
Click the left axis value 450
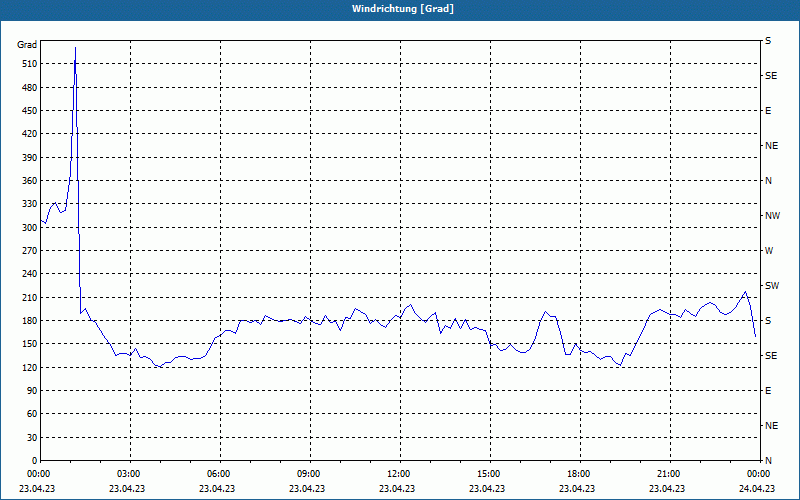pyautogui.click(x=30, y=111)
